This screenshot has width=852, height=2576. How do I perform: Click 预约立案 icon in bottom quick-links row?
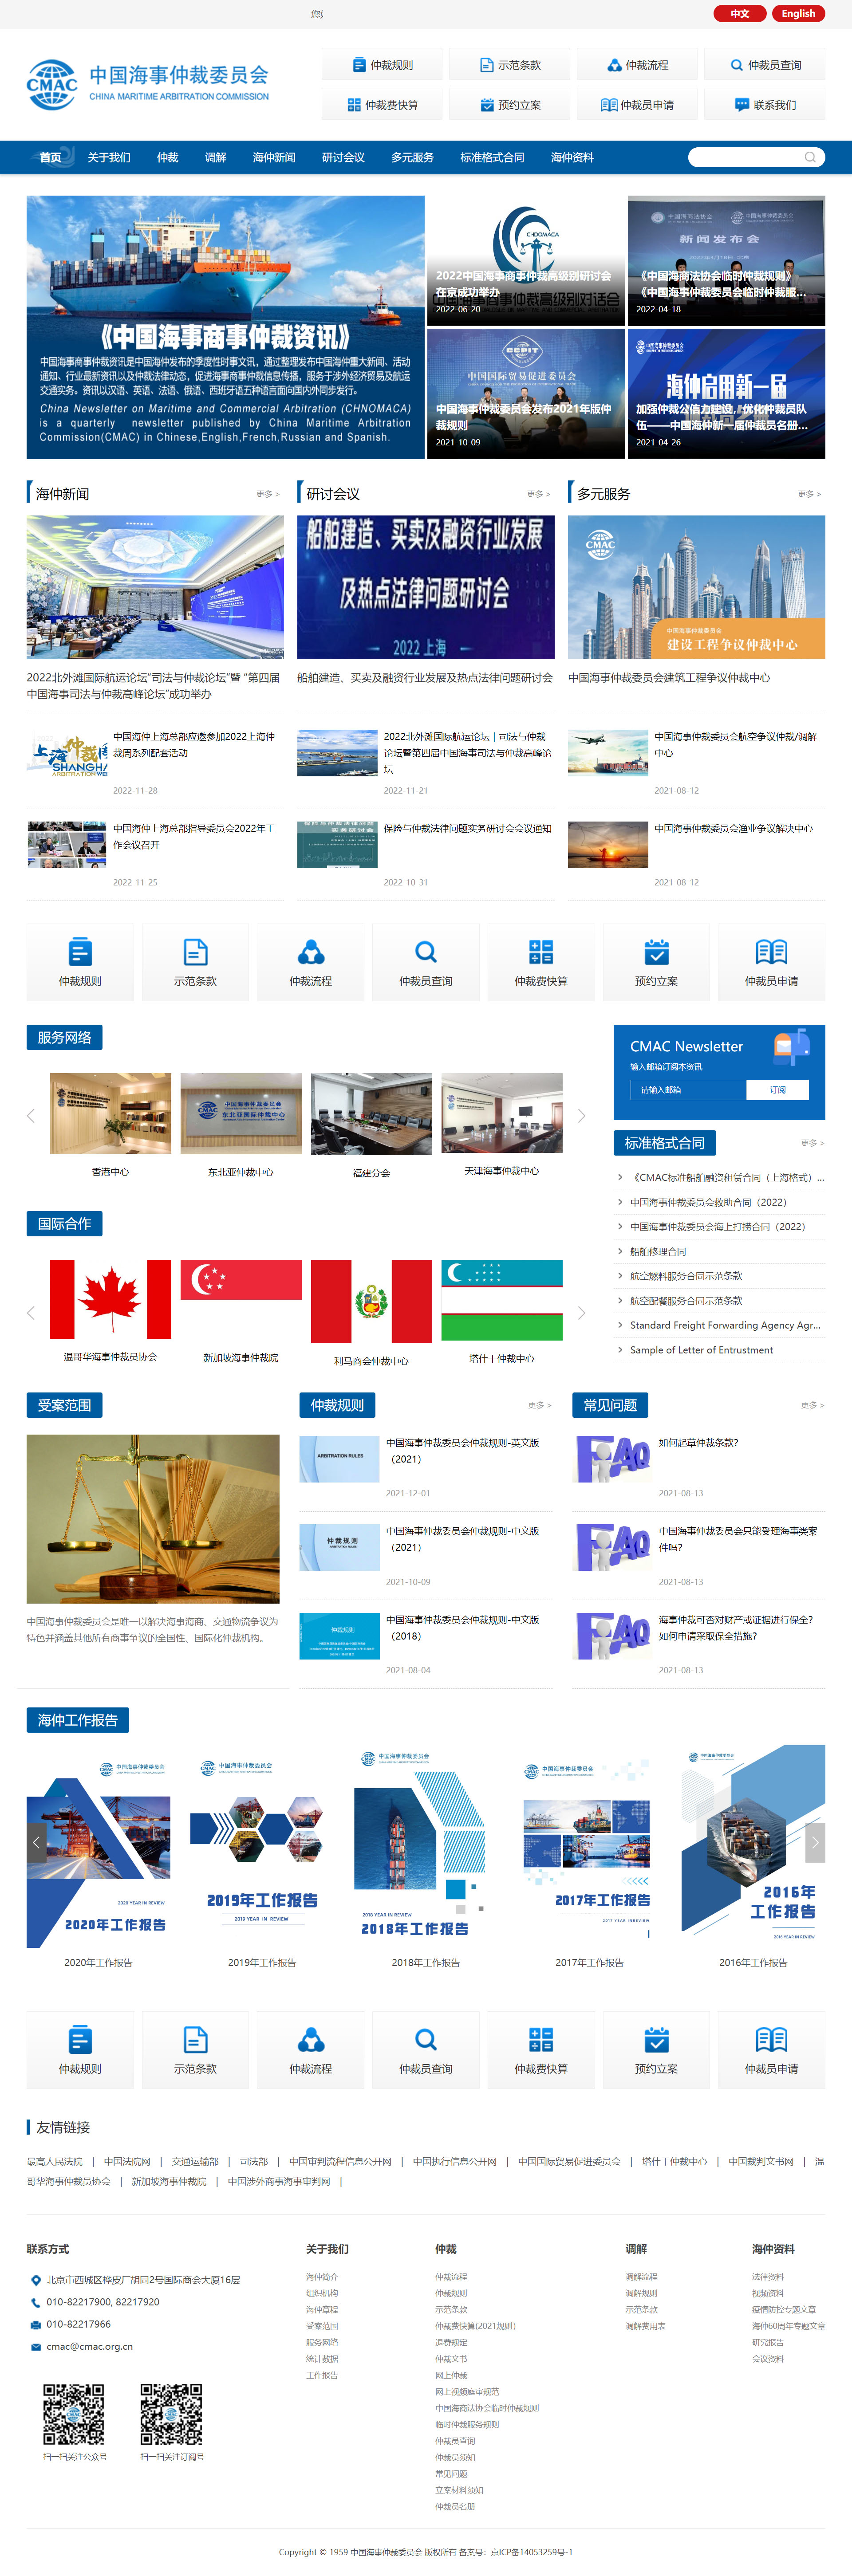point(656,2050)
